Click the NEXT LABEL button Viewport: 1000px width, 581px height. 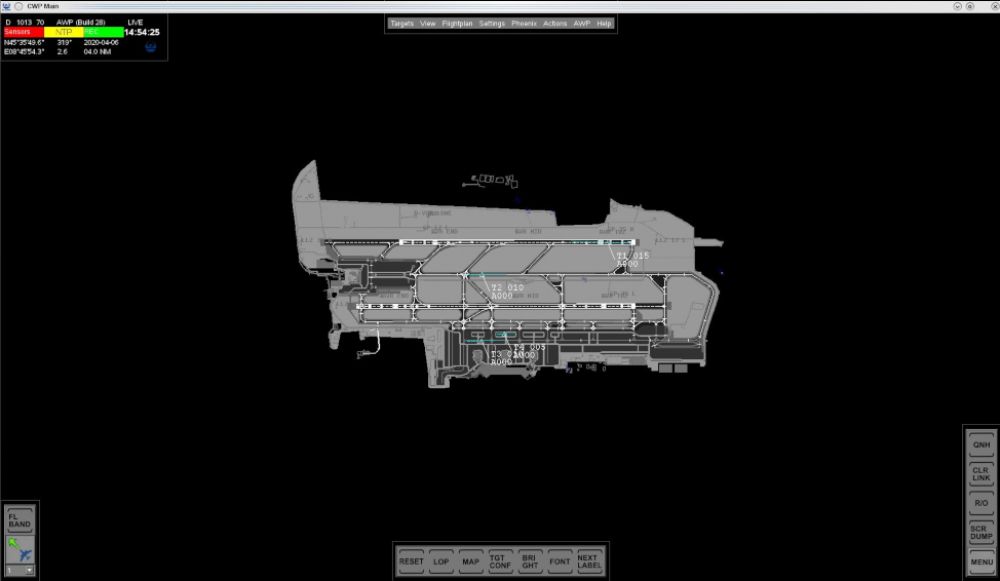[x=589, y=561]
